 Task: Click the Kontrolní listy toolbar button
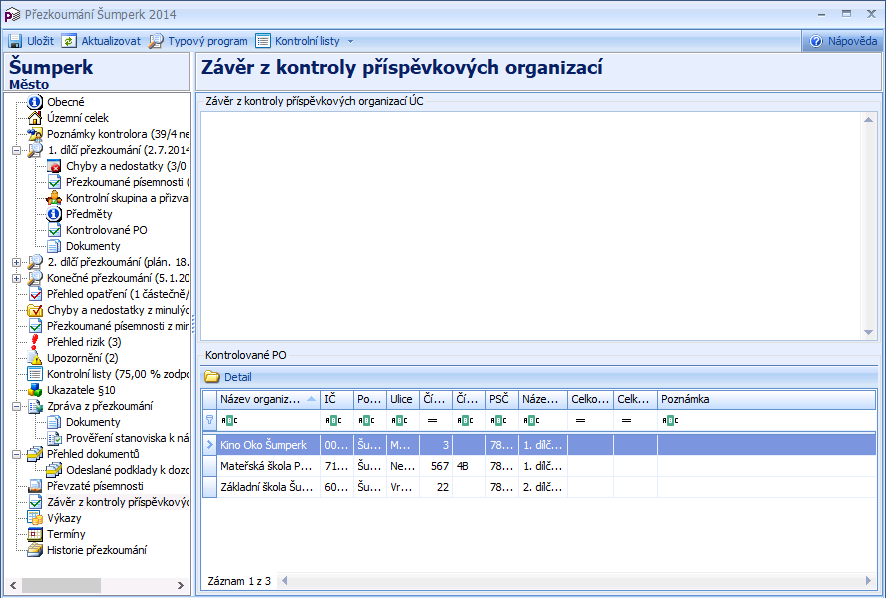[298, 41]
